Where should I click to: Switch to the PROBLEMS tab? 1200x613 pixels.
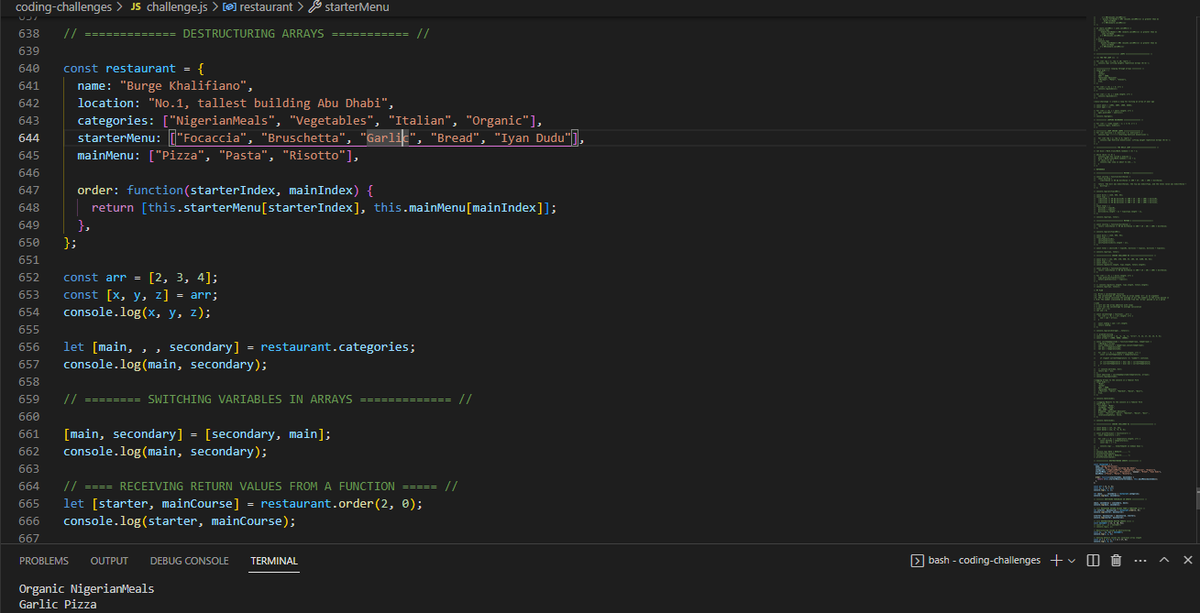pos(44,561)
